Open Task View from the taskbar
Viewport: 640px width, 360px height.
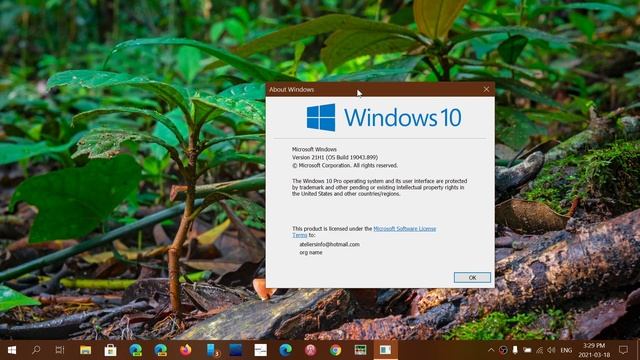tap(60, 350)
